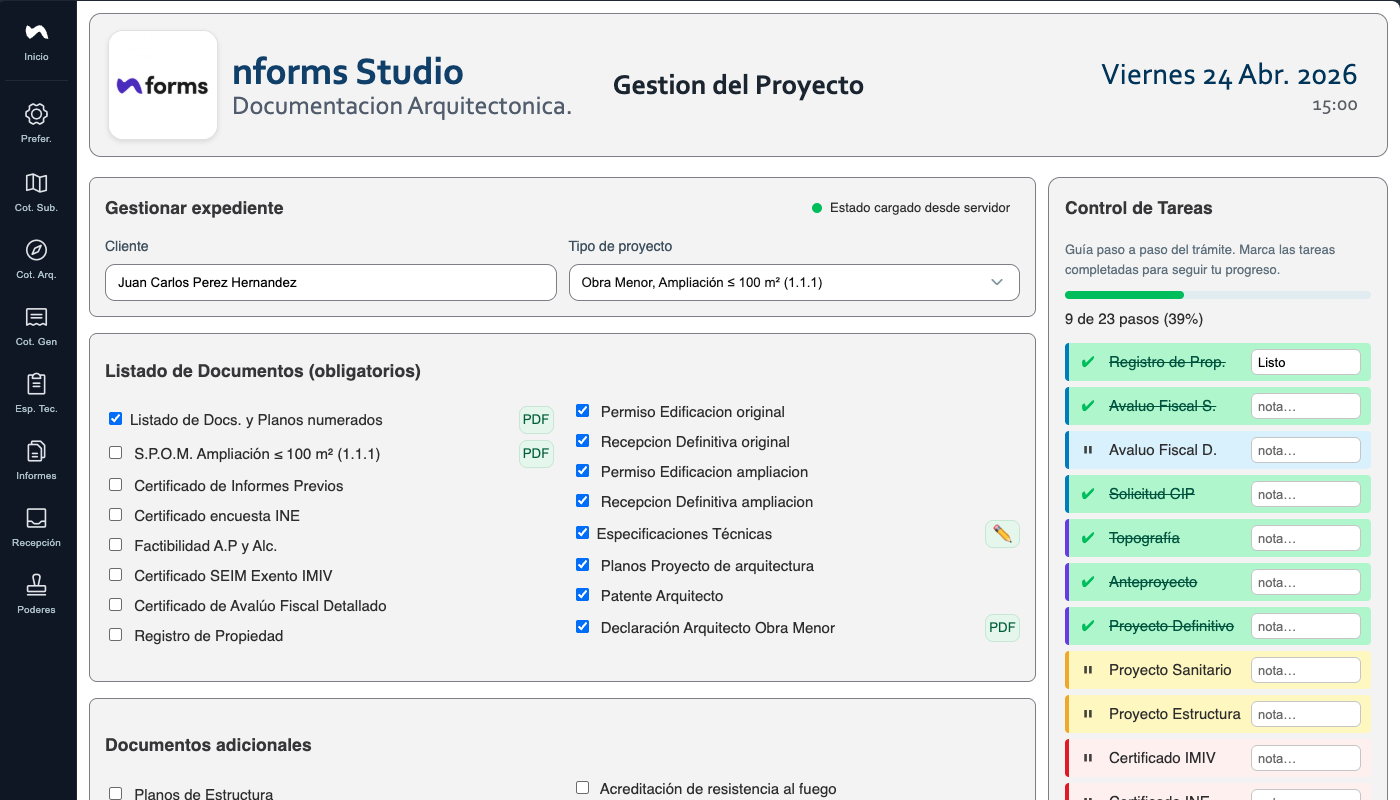Open Recepción inbox icon
Image resolution: width=1400 pixels, height=800 pixels.
(x=36, y=518)
